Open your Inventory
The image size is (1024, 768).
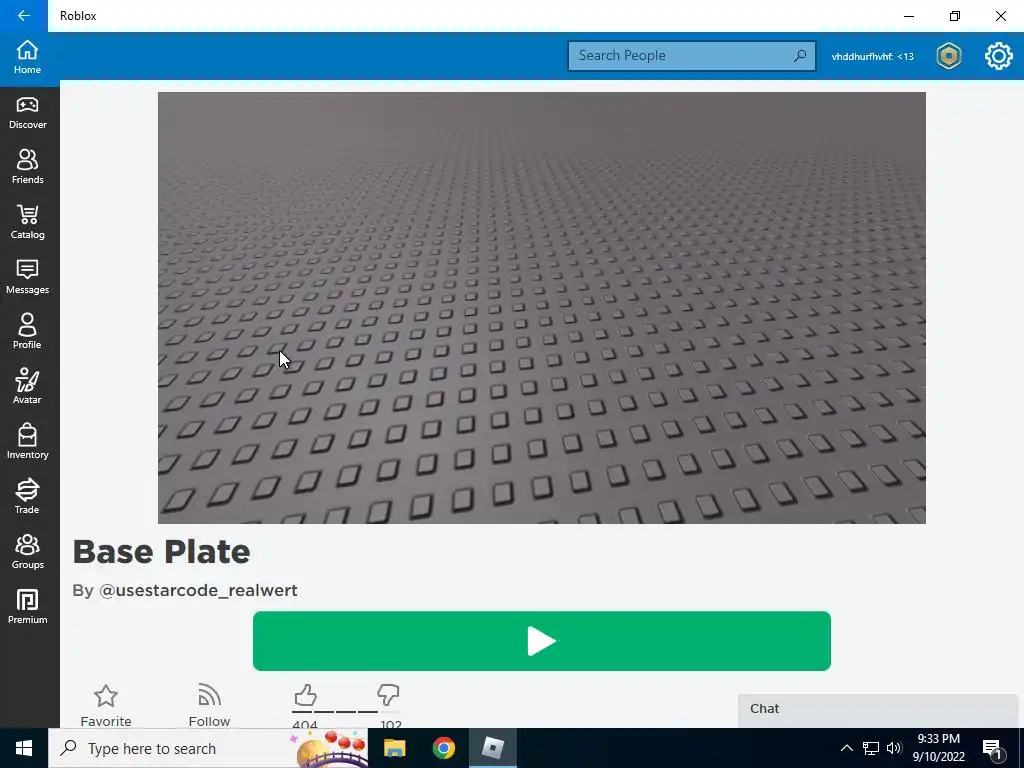(27, 442)
